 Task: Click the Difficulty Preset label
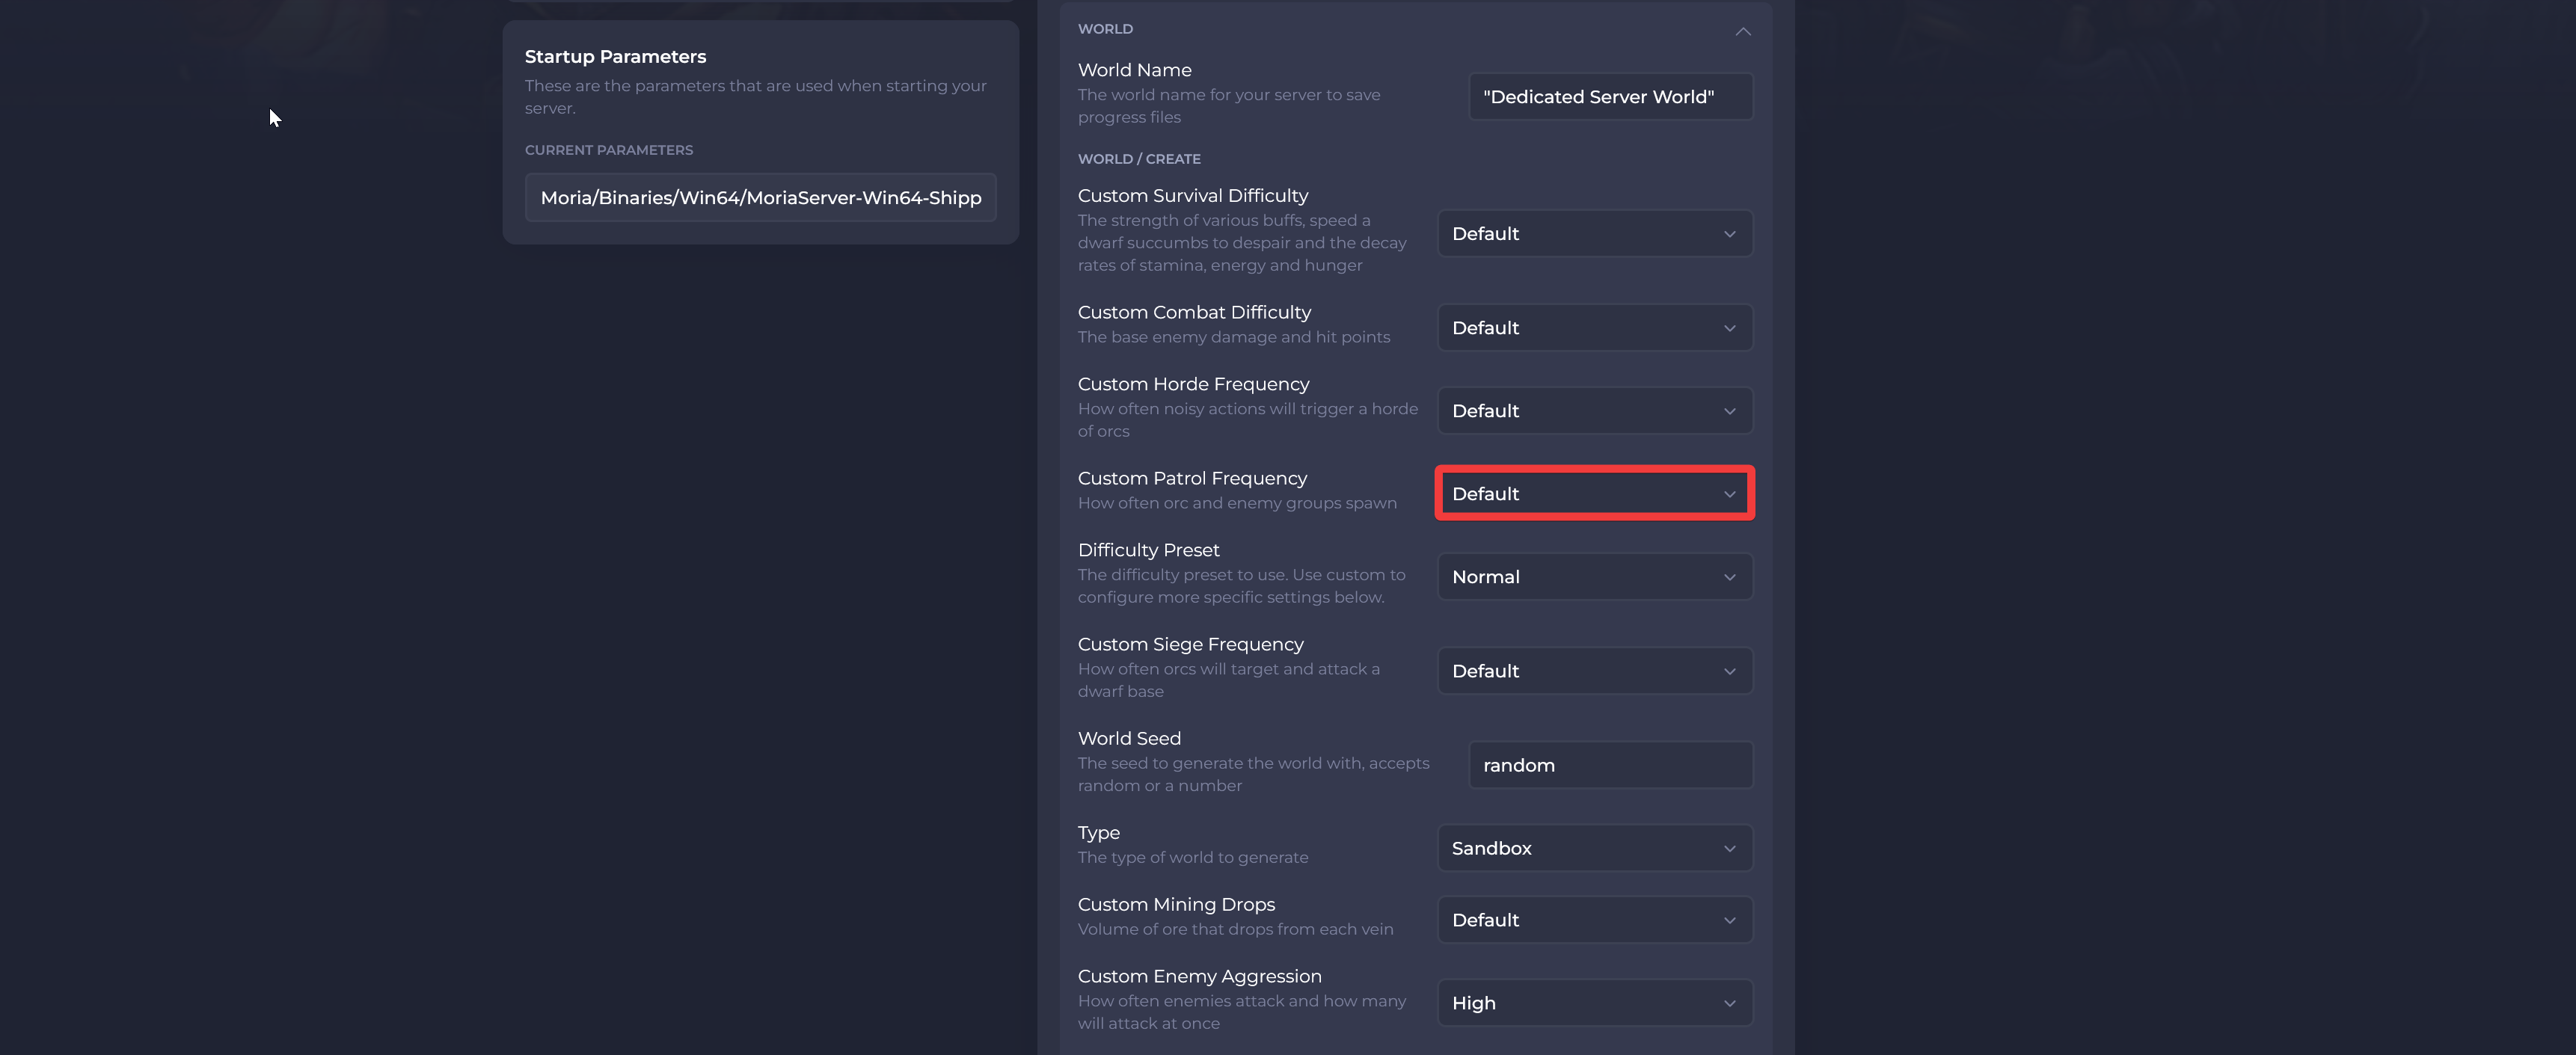1148,551
